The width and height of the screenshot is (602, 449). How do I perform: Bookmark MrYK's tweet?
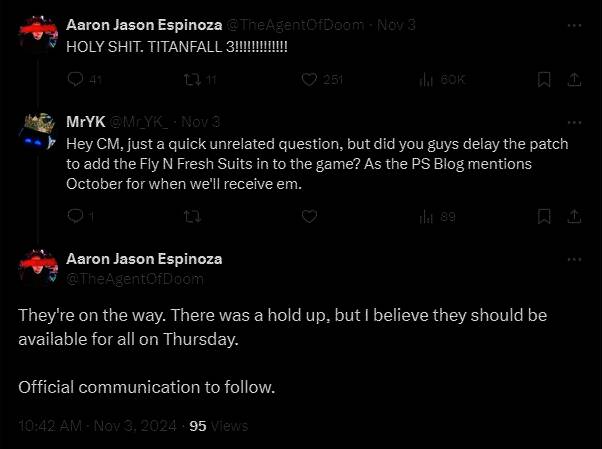coord(545,215)
